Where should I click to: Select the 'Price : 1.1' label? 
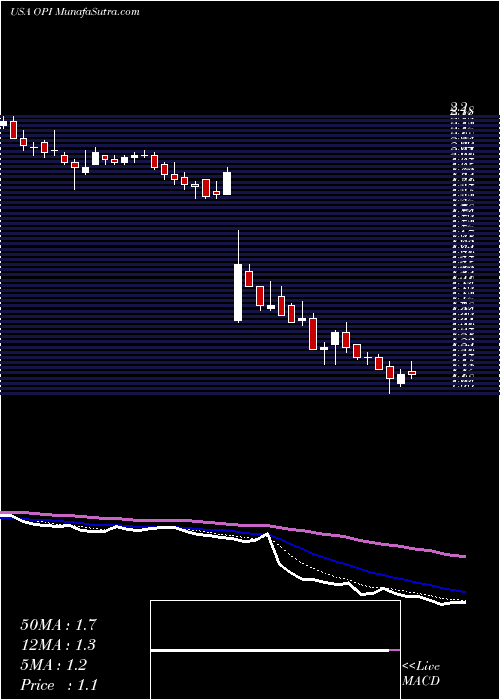[58, 685]
